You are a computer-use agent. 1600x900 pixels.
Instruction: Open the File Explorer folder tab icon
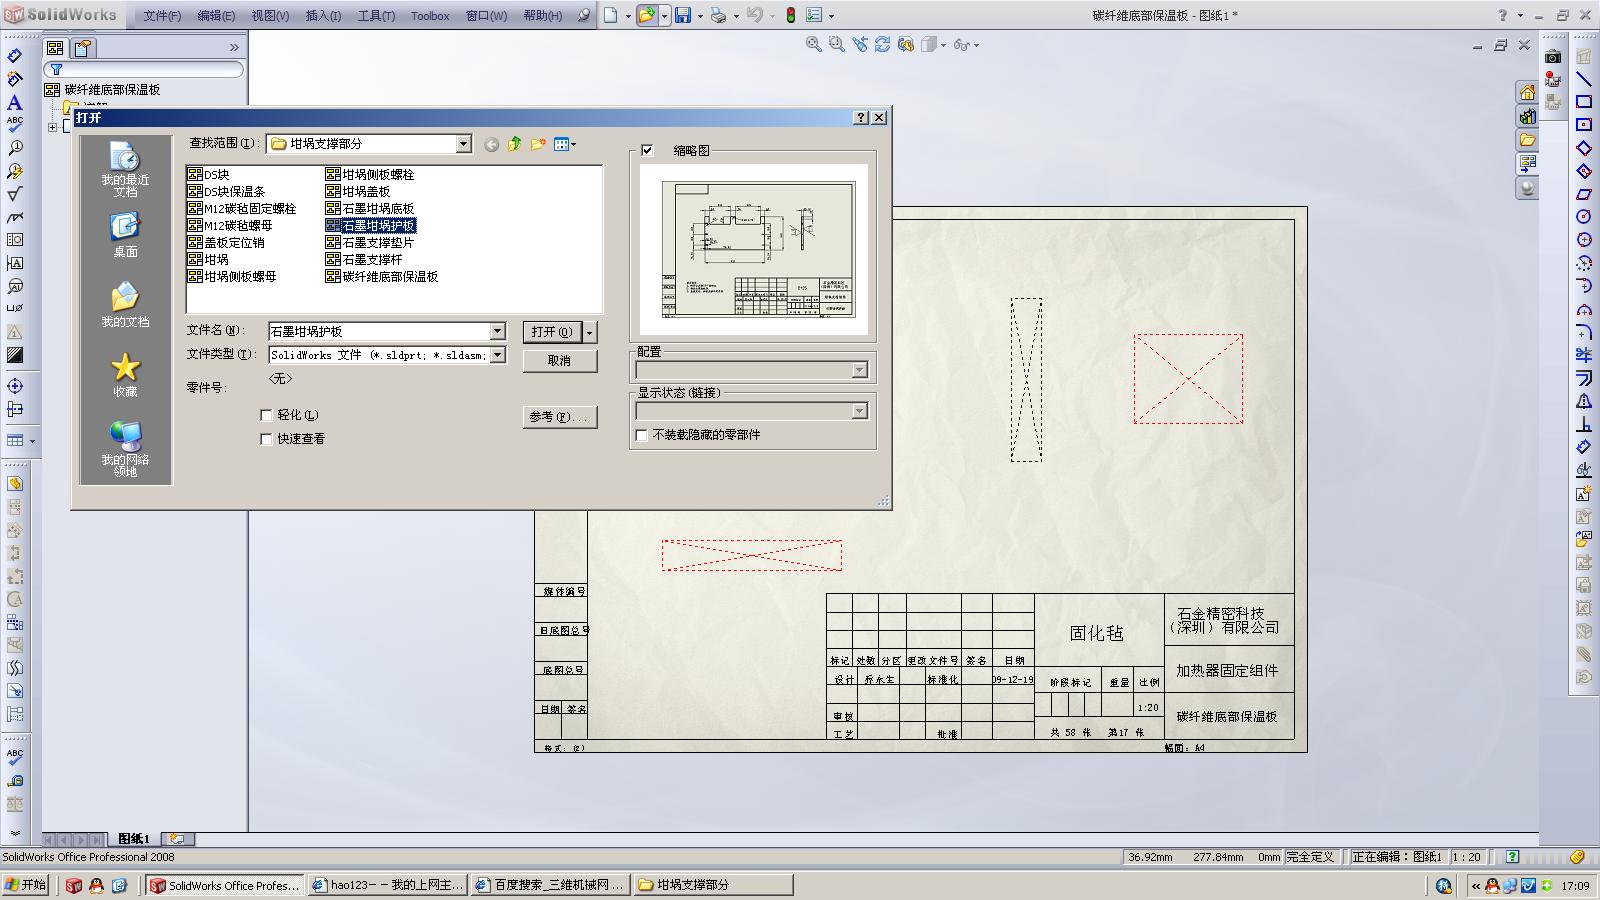click(1527, 141)
